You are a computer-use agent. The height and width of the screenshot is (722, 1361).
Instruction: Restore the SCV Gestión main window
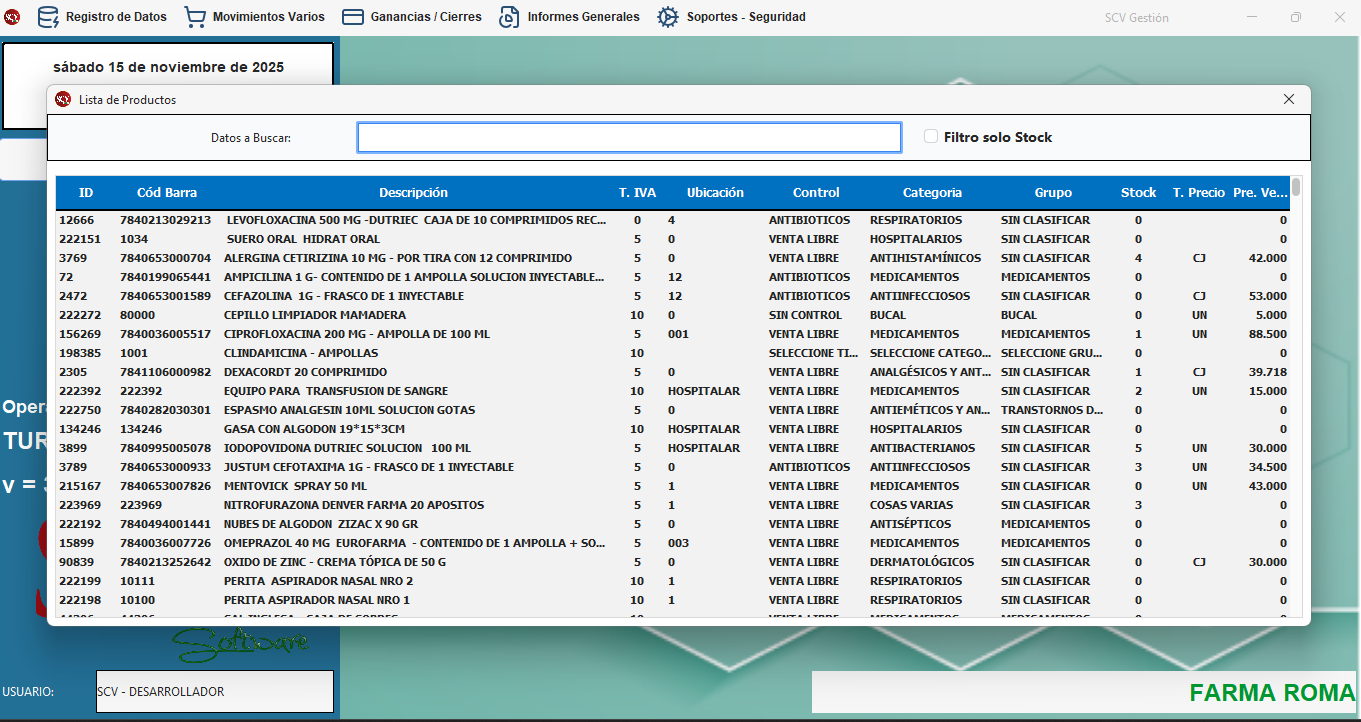click(1296, 17)
